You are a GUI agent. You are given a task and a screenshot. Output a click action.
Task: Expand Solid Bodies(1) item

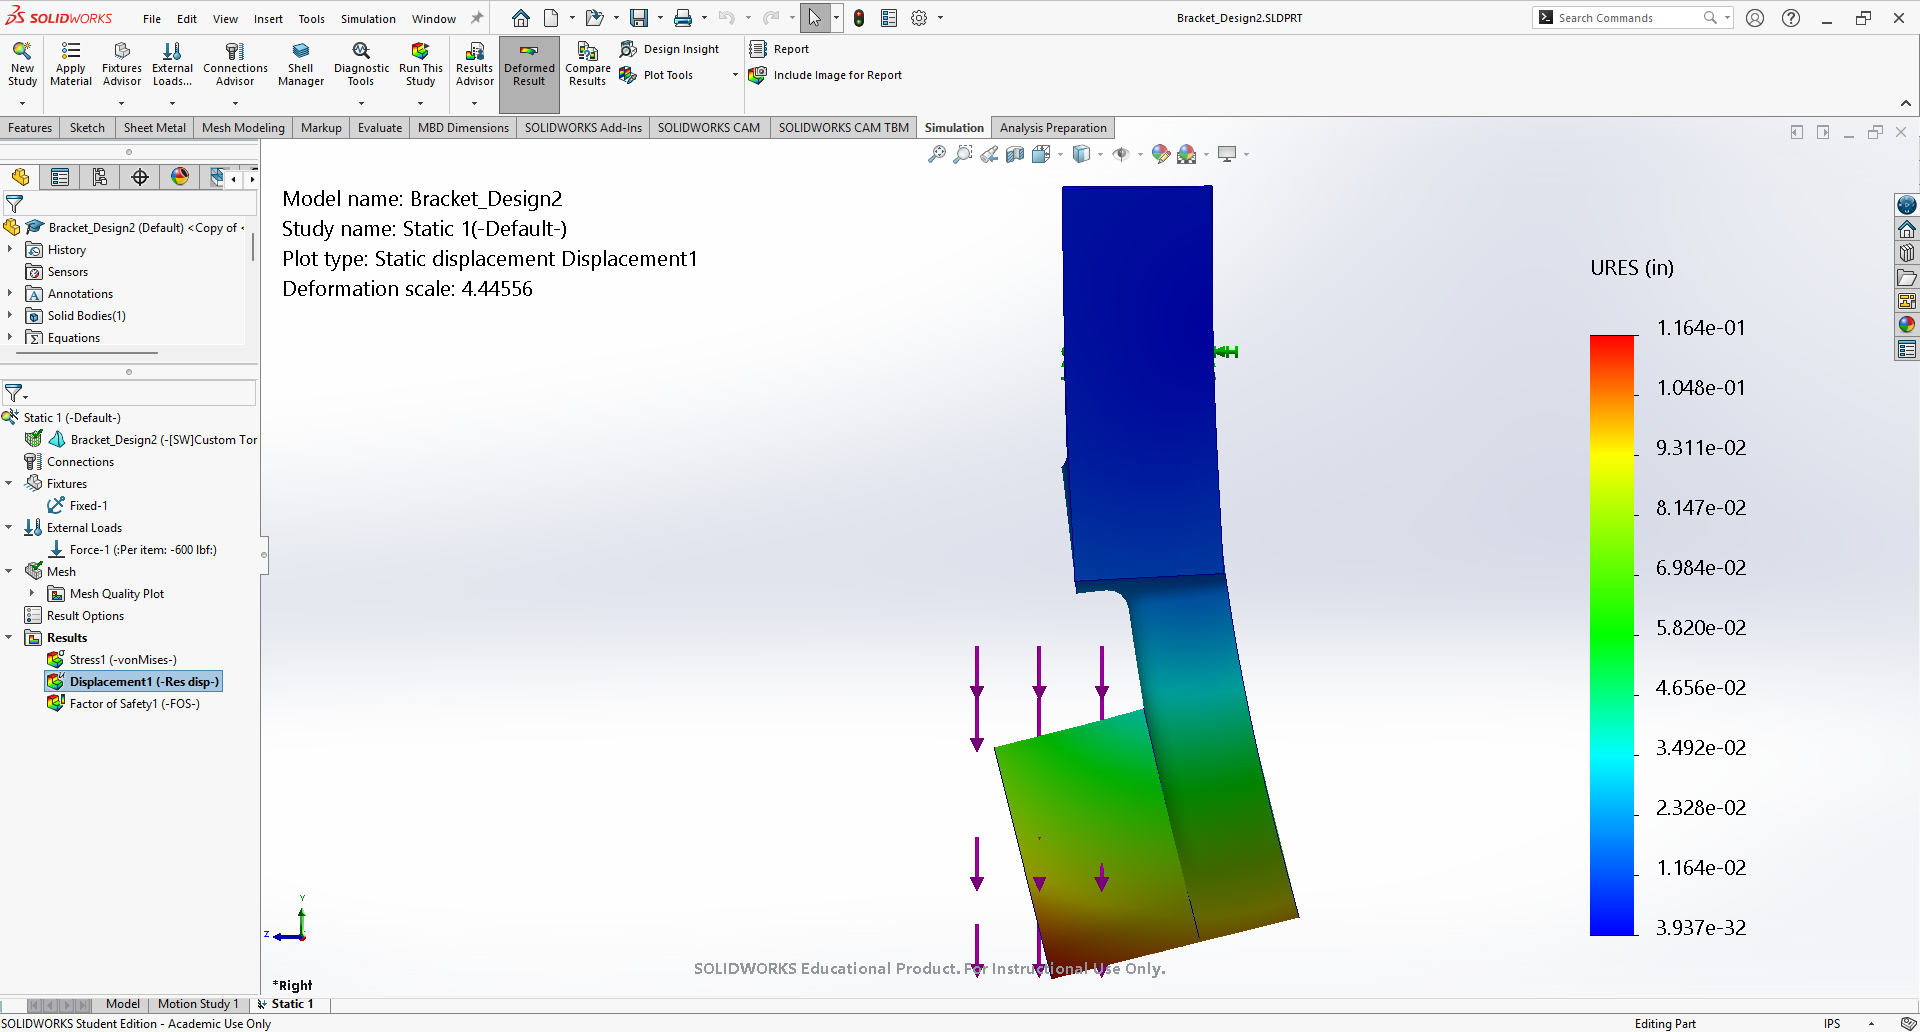(10, 316)
